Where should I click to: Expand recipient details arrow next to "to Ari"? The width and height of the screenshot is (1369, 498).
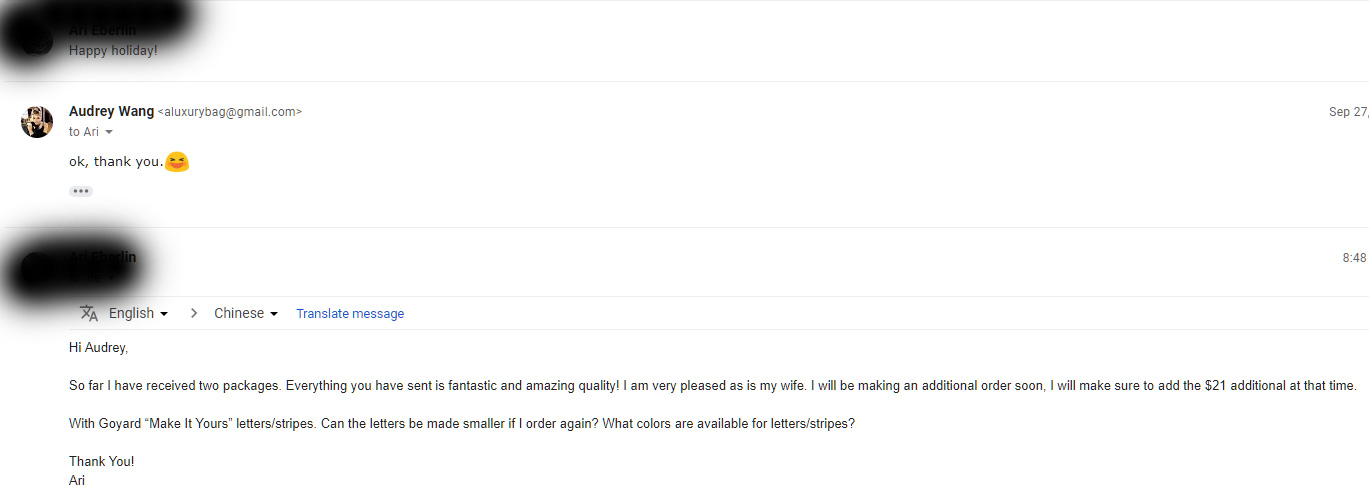(109, 132)
